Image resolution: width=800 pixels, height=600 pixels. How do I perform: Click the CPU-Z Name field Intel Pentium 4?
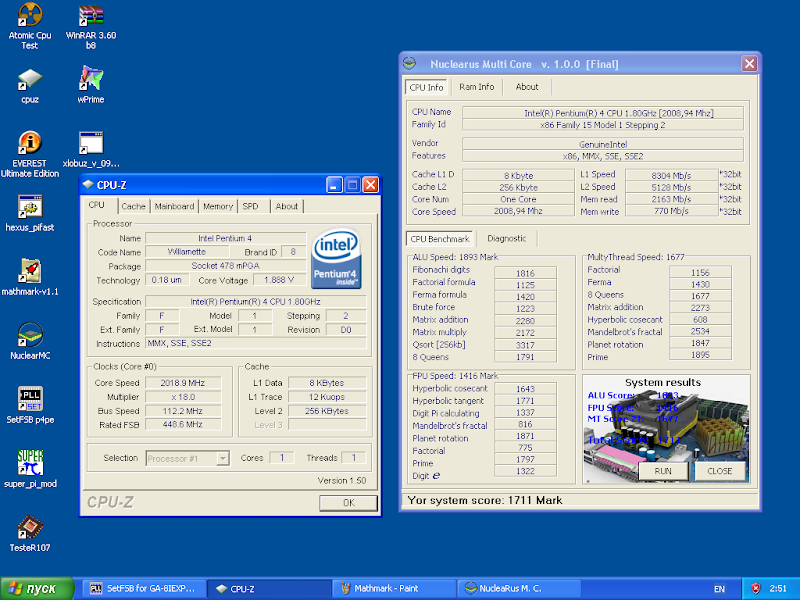click(226, 238)
